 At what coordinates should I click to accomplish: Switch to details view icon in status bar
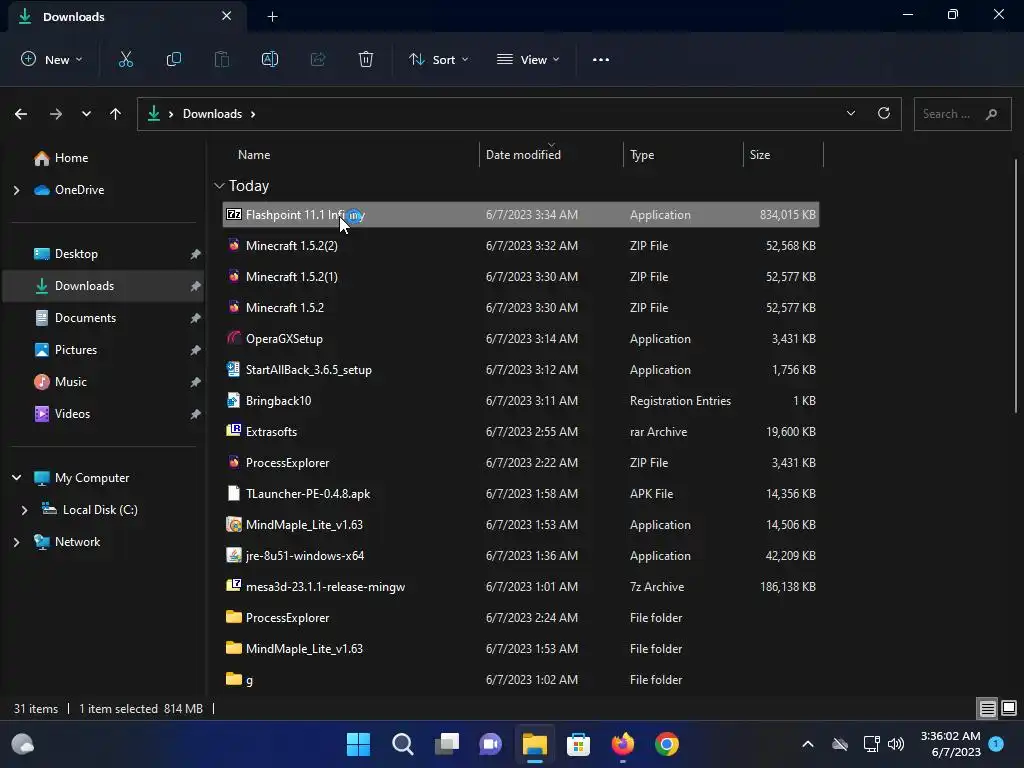pyautogui.click(x=987, y=708)
